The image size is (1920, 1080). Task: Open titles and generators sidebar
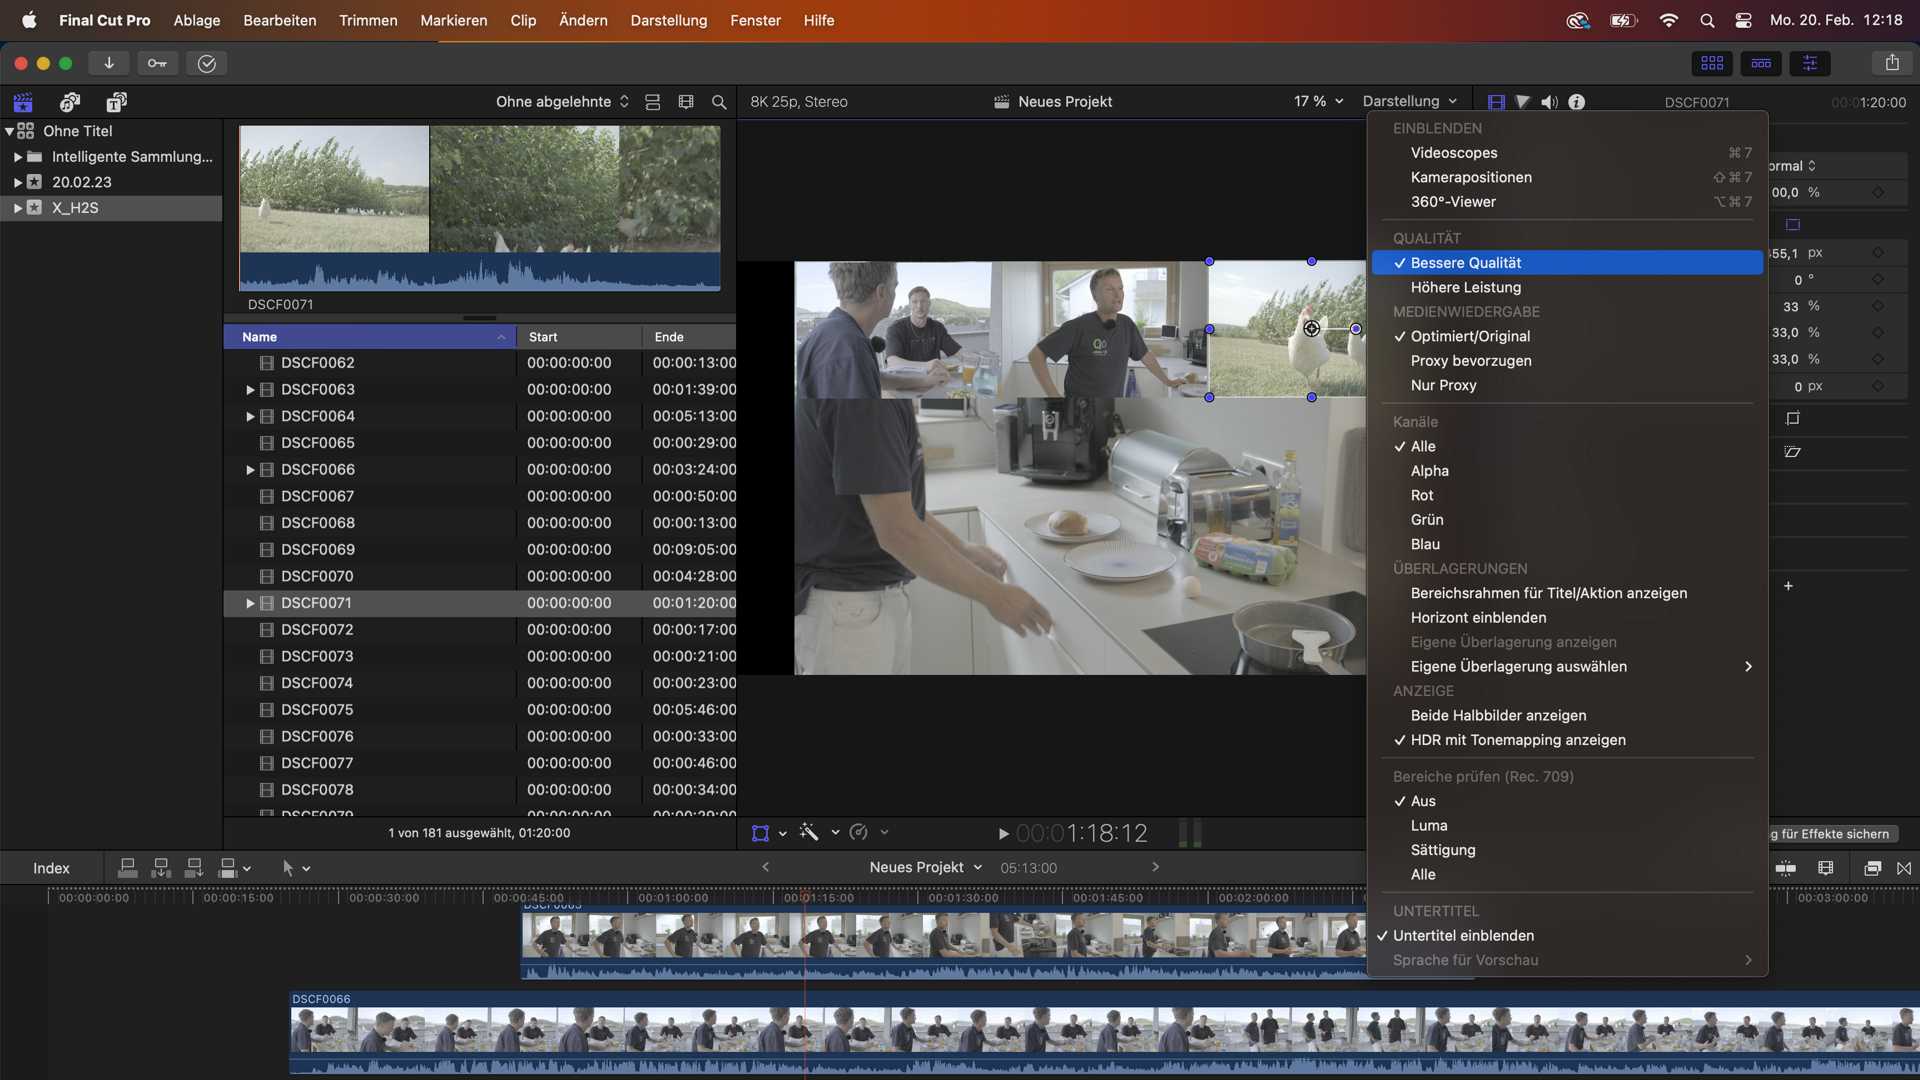coord(117,102)
